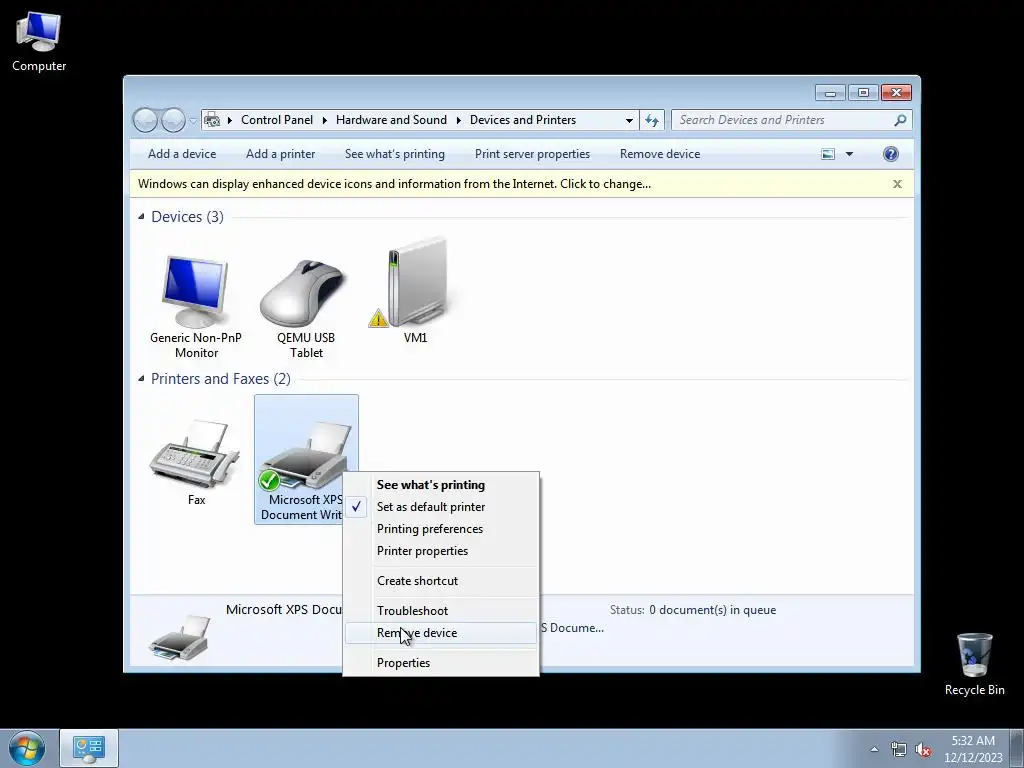
Task: Click the address bar location icon
Action: point(212,120)
